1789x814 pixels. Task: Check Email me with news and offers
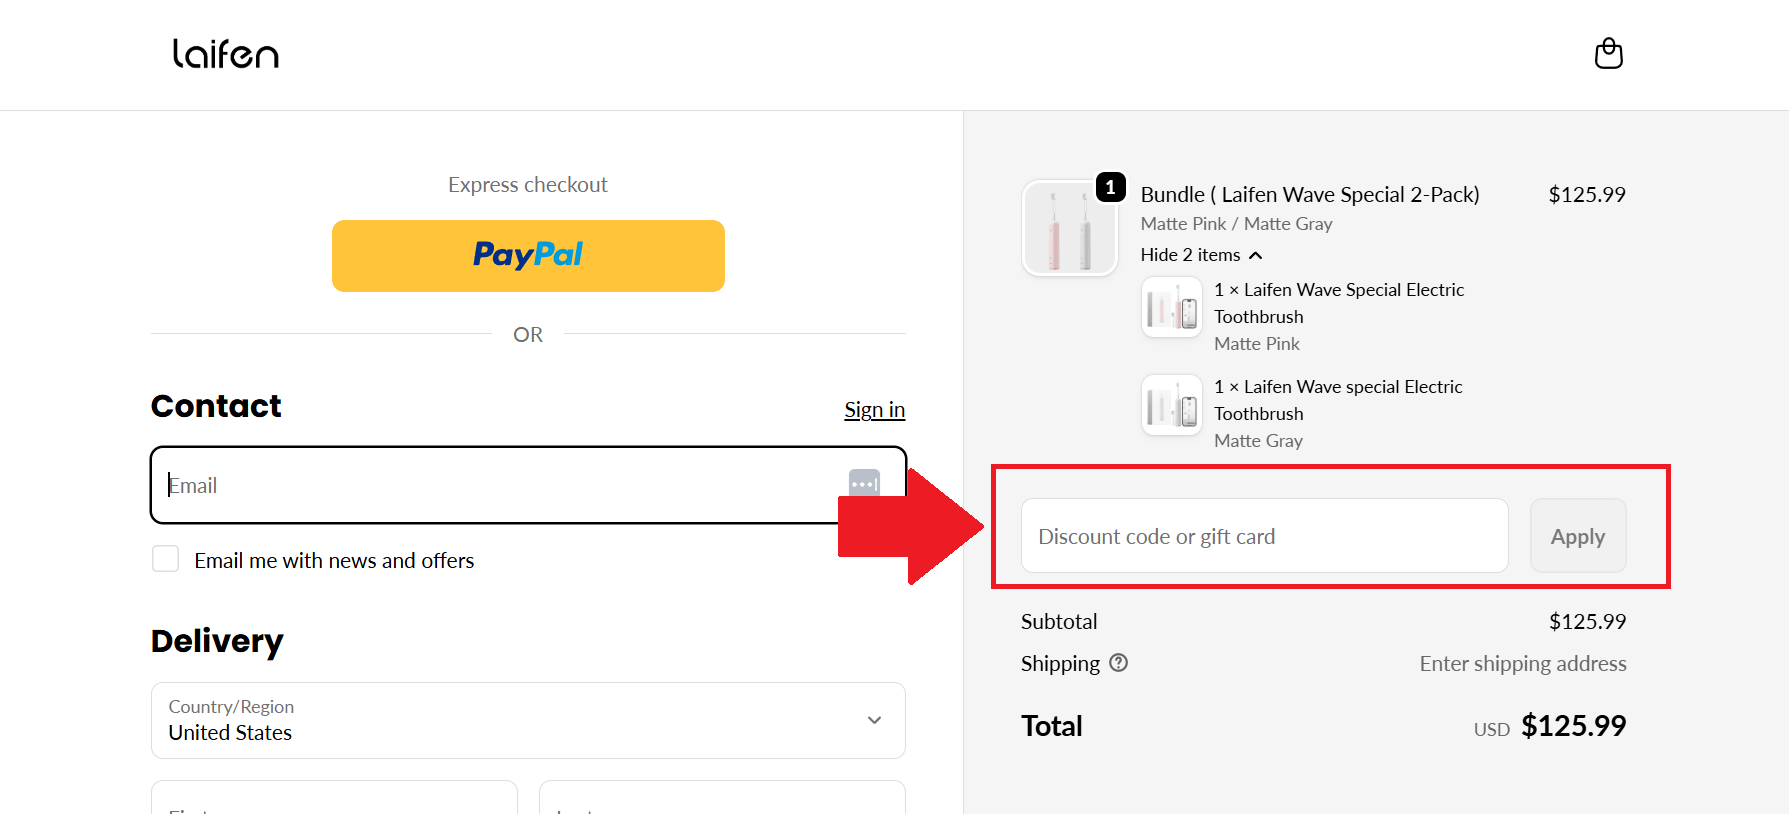[166, 559]
